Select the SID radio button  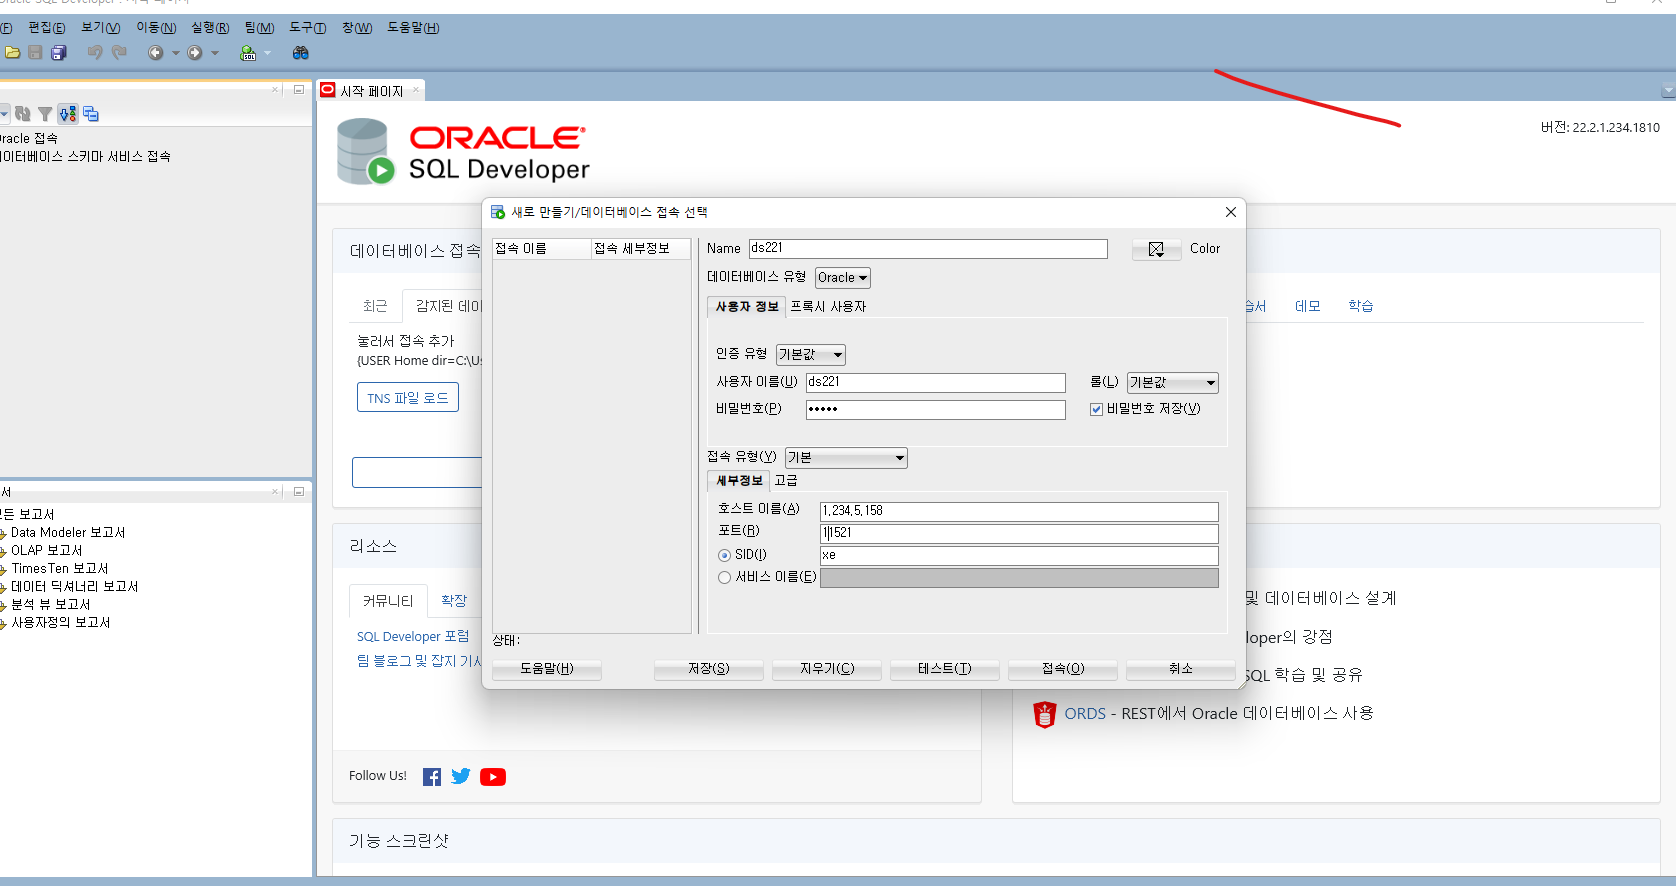point(724,555)
